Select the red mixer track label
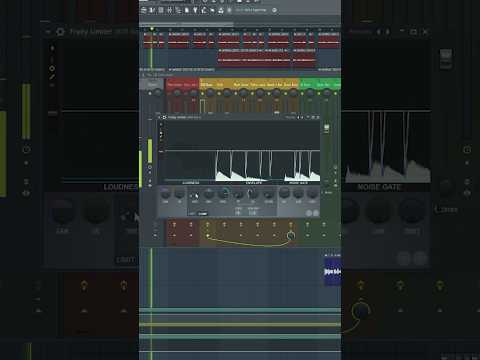Viewport: 480px width, 360px height. (182, 84)
